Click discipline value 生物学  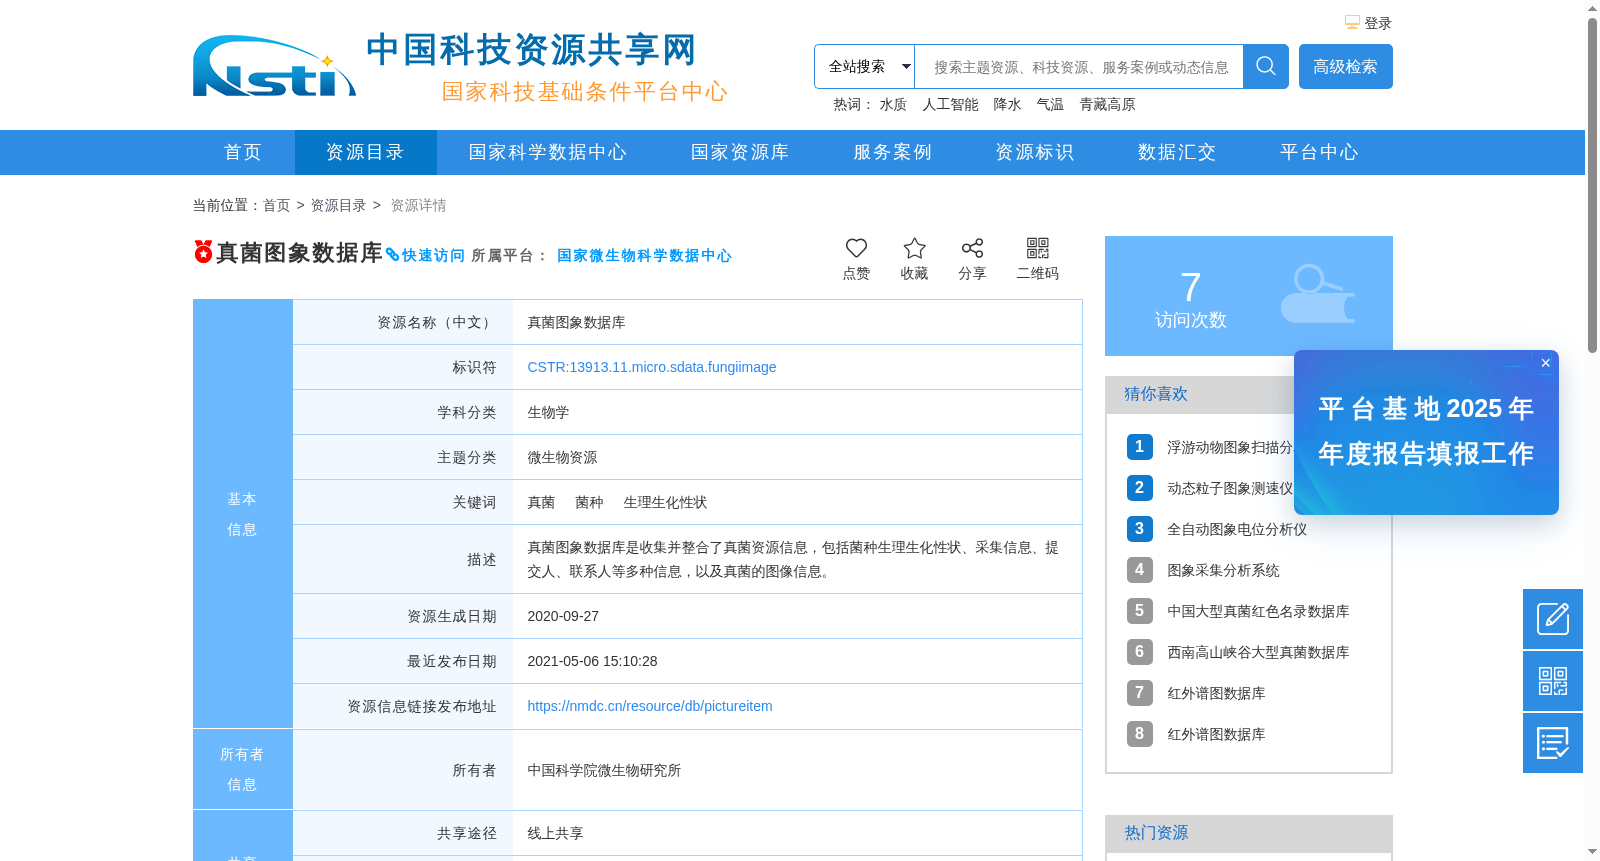(548, 412)
